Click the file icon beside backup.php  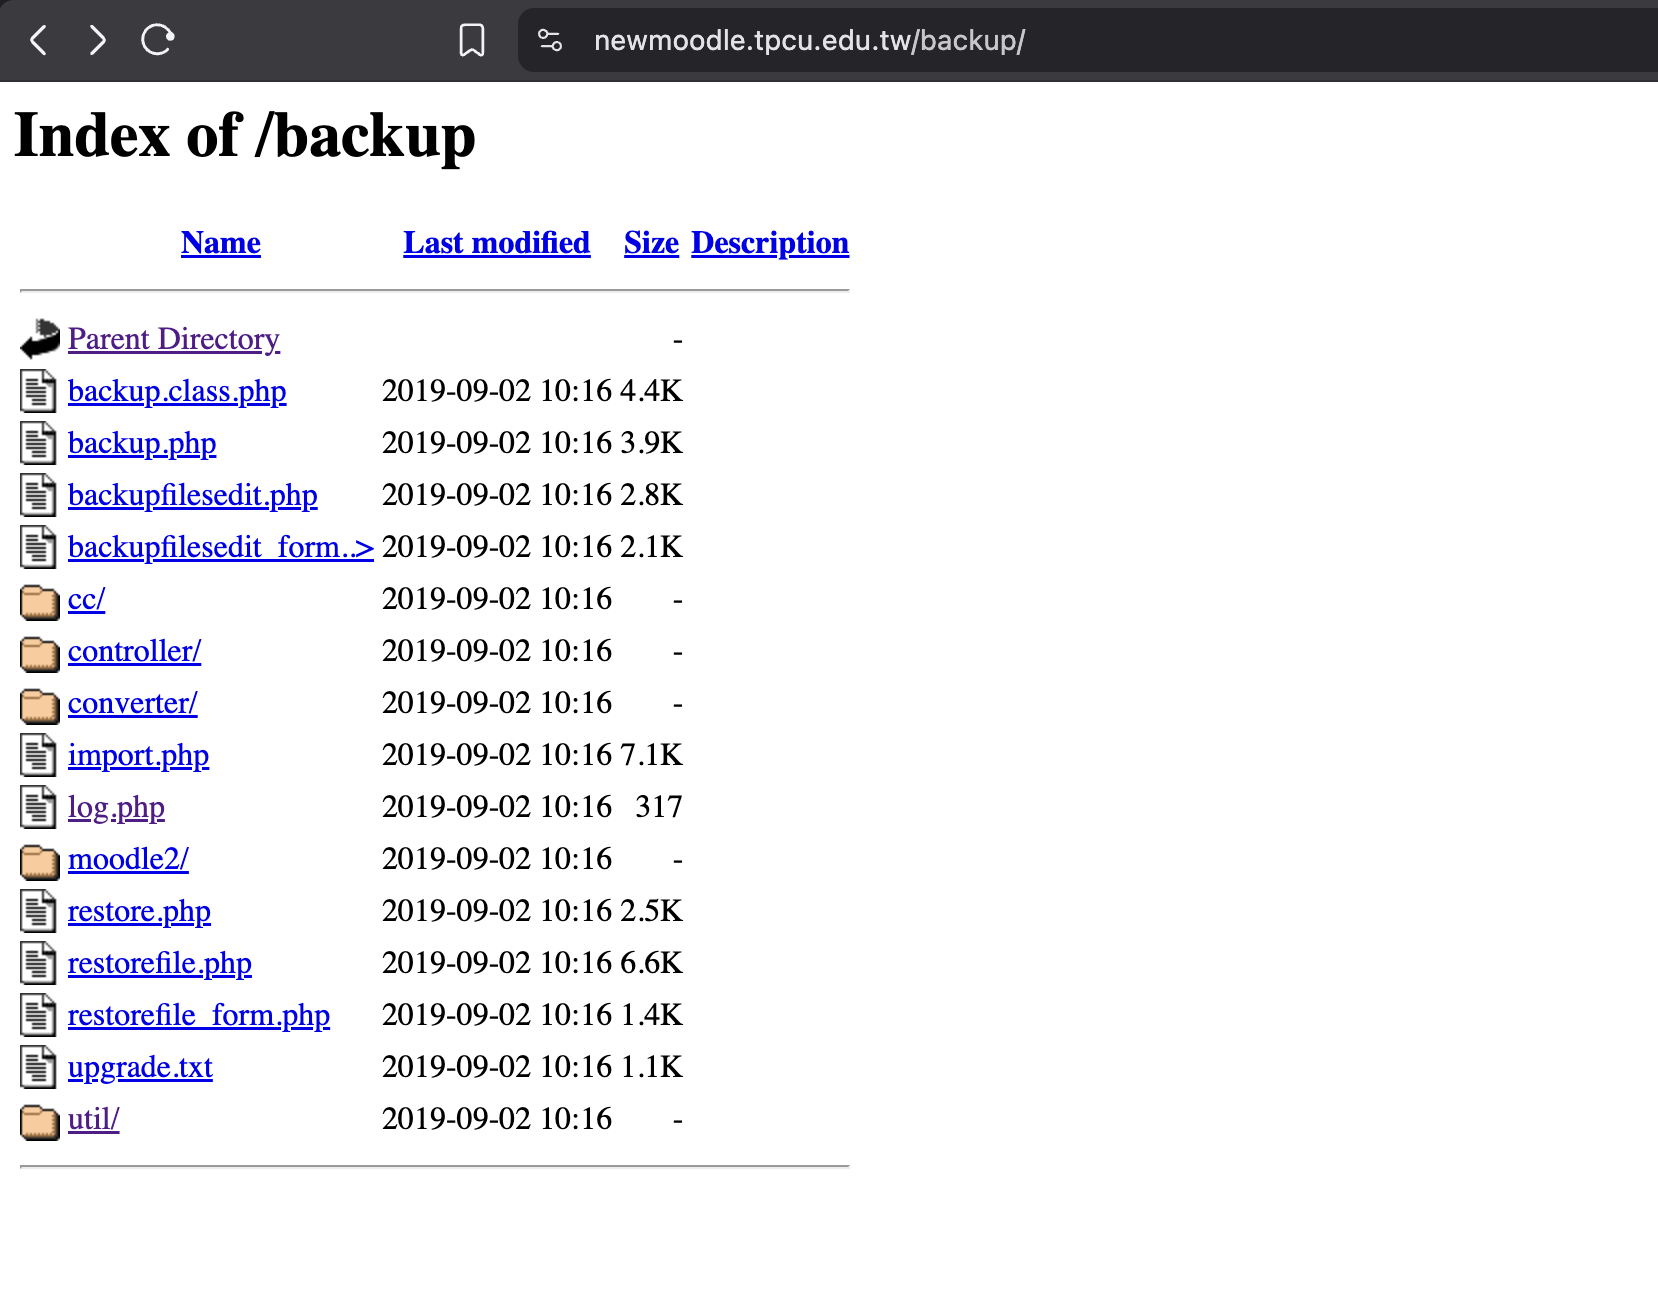coord(38,443)
